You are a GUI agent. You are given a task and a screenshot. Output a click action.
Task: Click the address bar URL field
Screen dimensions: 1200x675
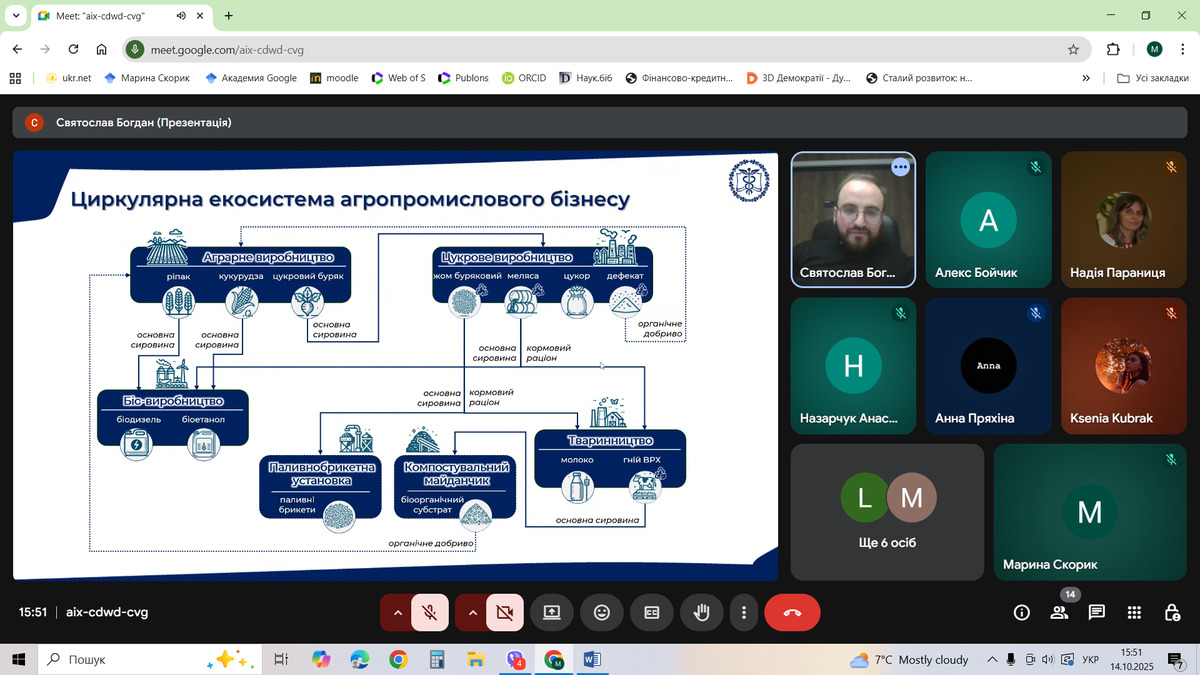coord(600,49)
